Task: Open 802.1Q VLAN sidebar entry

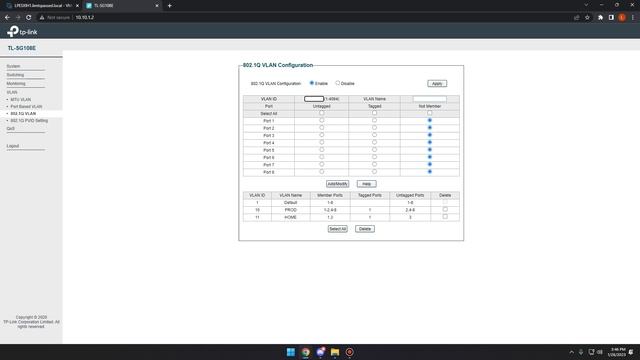Action: coord(23,113)
